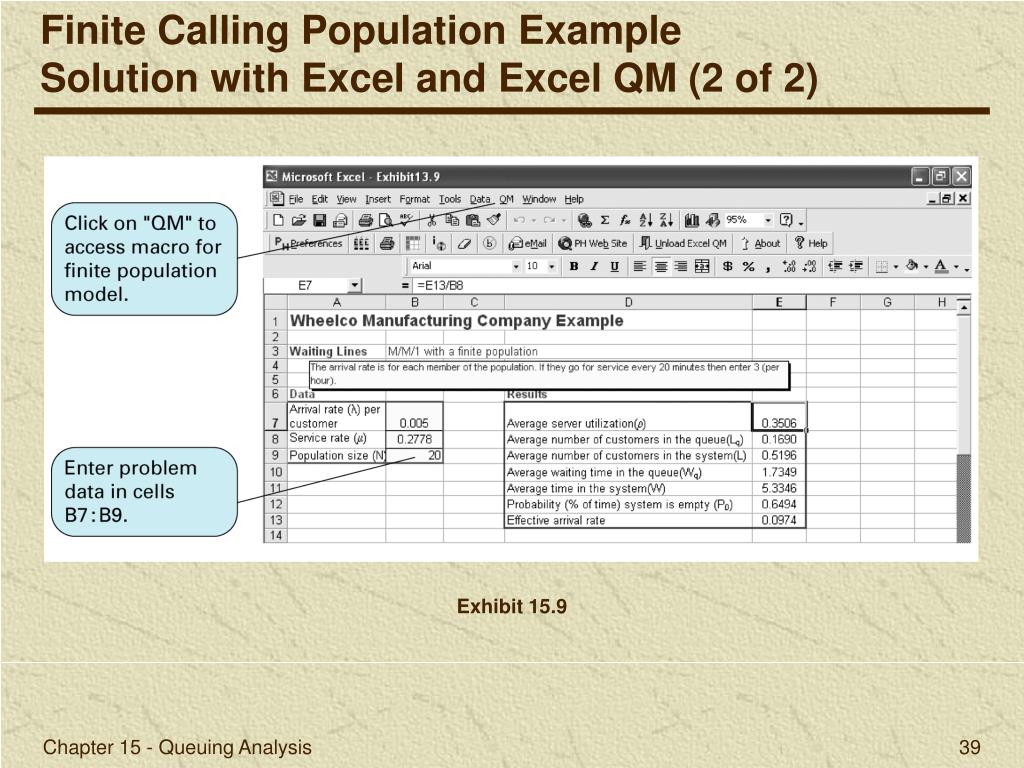1024x768 pixels.
Task: Click the eMail button
Action: [528, 244]
